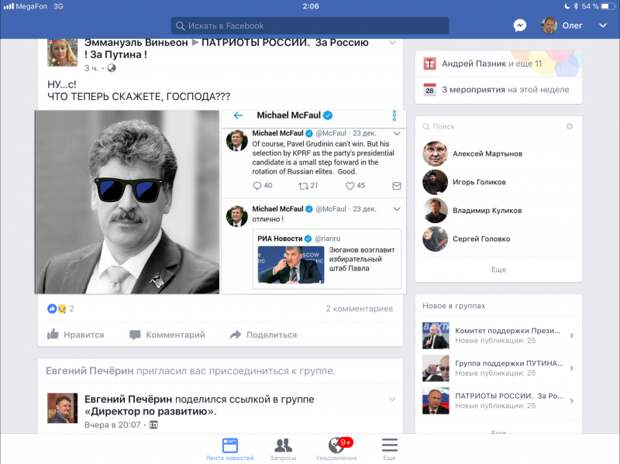
Task: Open Эммануэль Виньеон profile photo
Action: [62, 52]
